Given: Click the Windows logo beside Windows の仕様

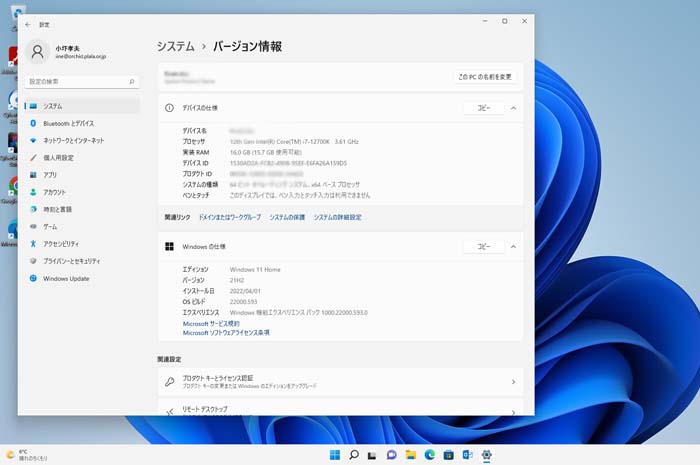Looking at the screenshot, I should point(169,247).
